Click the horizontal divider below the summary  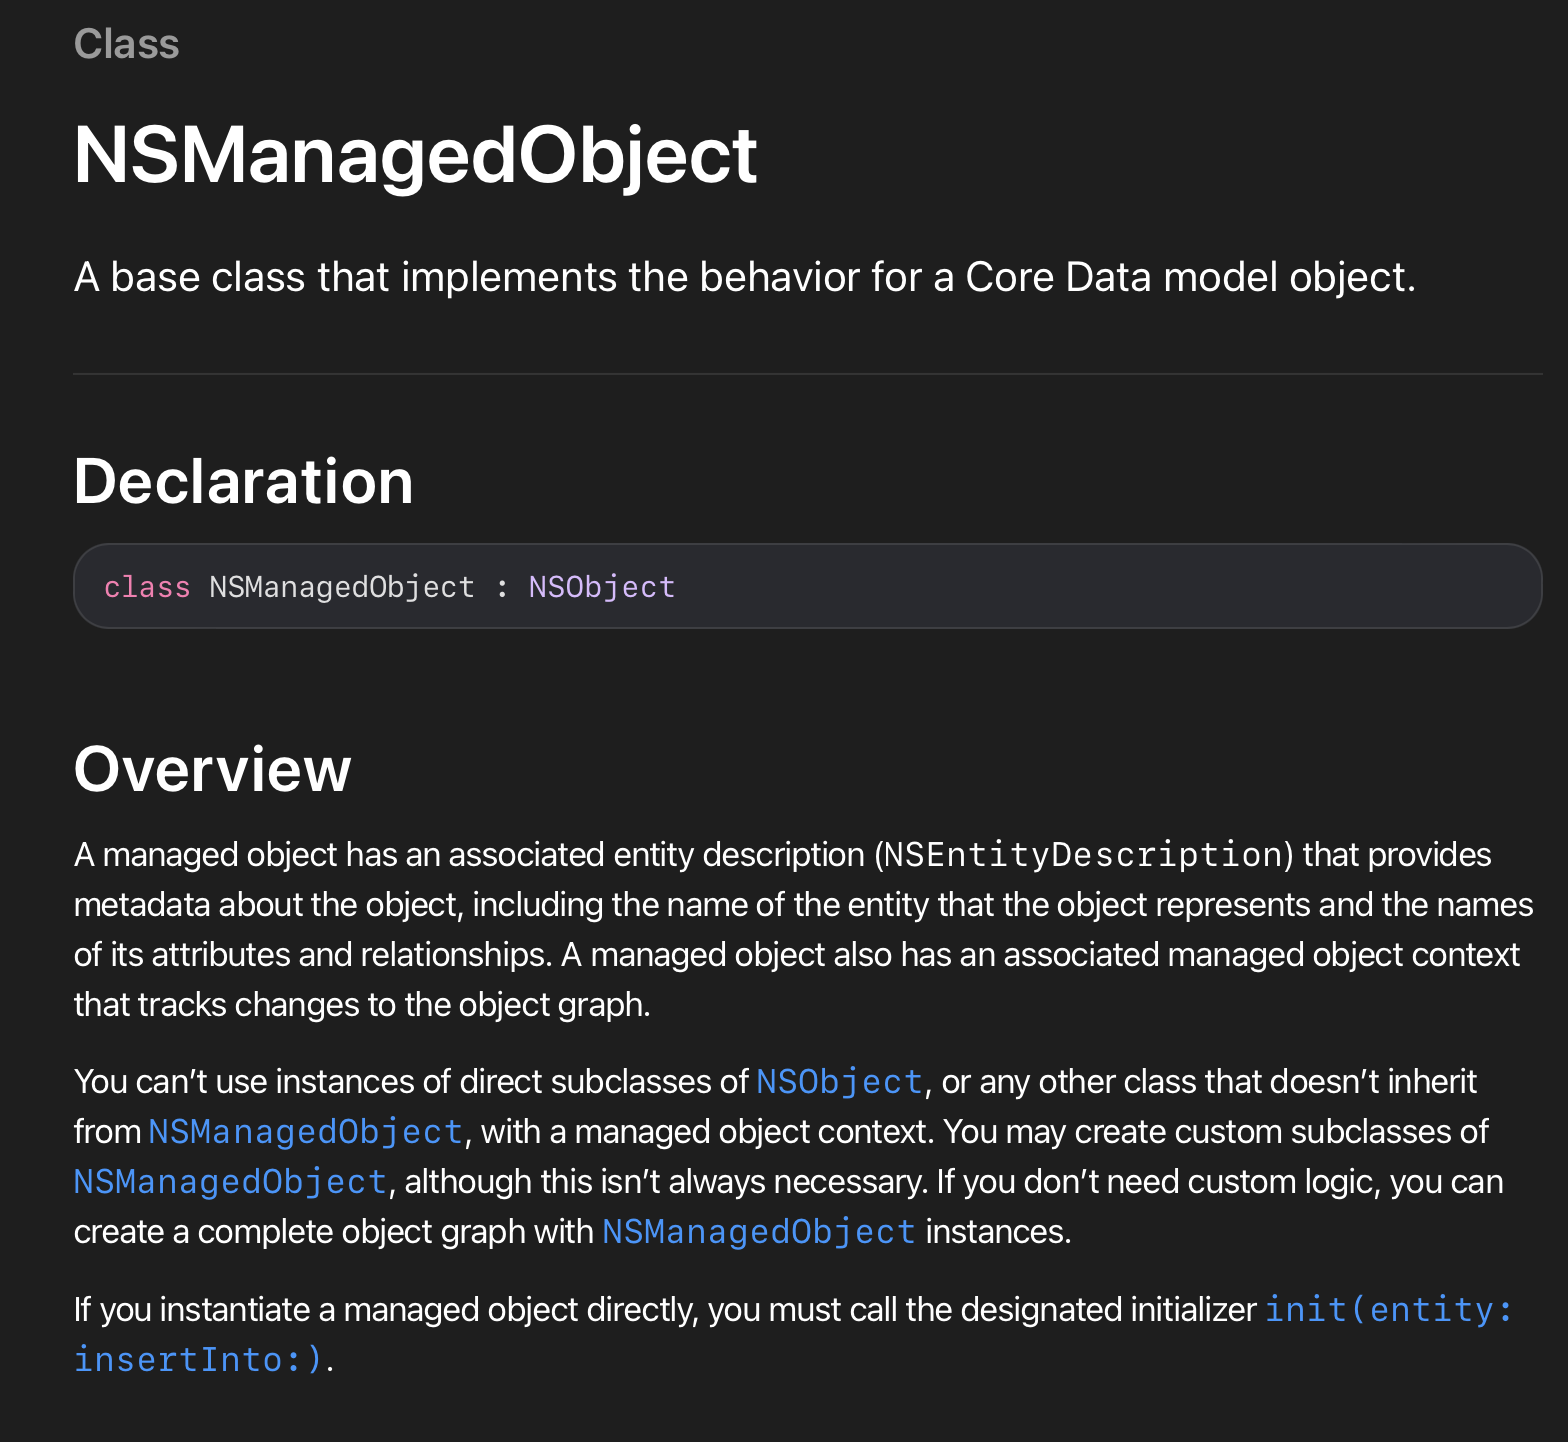tap(807, 374)
